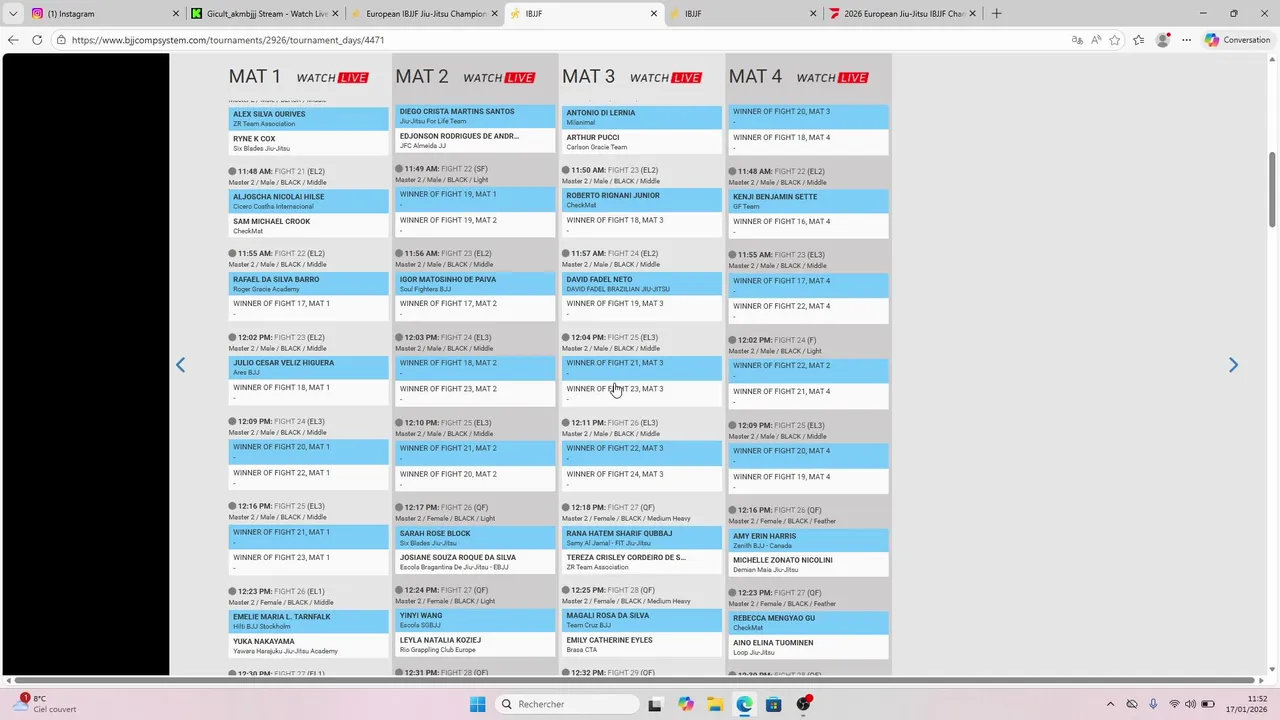Go to the previous tournament day arrow
The height and width of the screenshot is (720, 1280).
coord(180,365)
